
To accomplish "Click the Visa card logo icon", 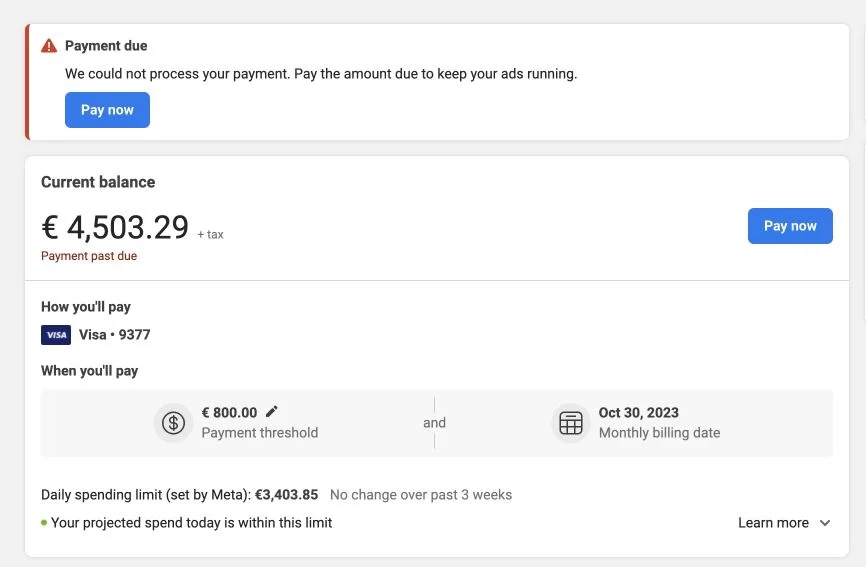I will pos(56,335).
